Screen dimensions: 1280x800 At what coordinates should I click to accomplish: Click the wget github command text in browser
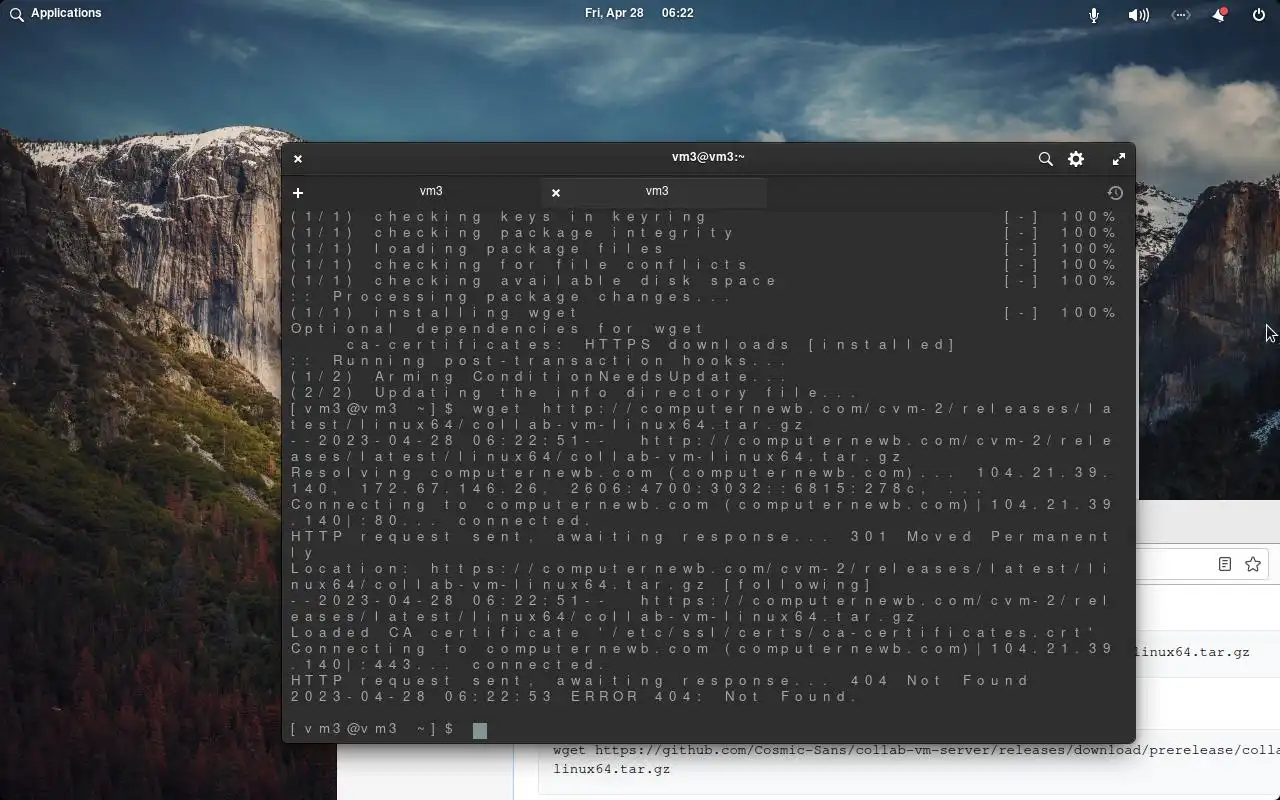[916, 759]
